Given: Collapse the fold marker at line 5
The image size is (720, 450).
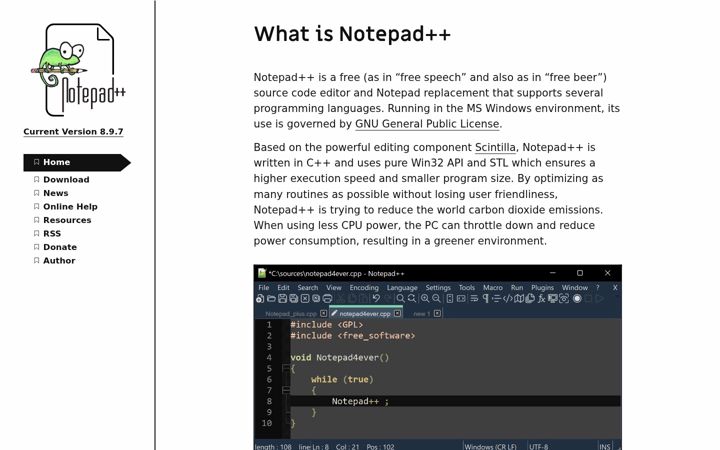Looking at the screenshot, I should coord(286,368).
